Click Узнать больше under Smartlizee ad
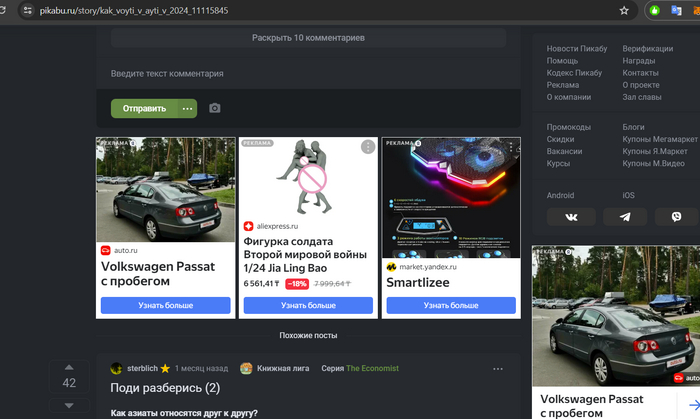The image size is (700, 419). [x=451, y=305]
